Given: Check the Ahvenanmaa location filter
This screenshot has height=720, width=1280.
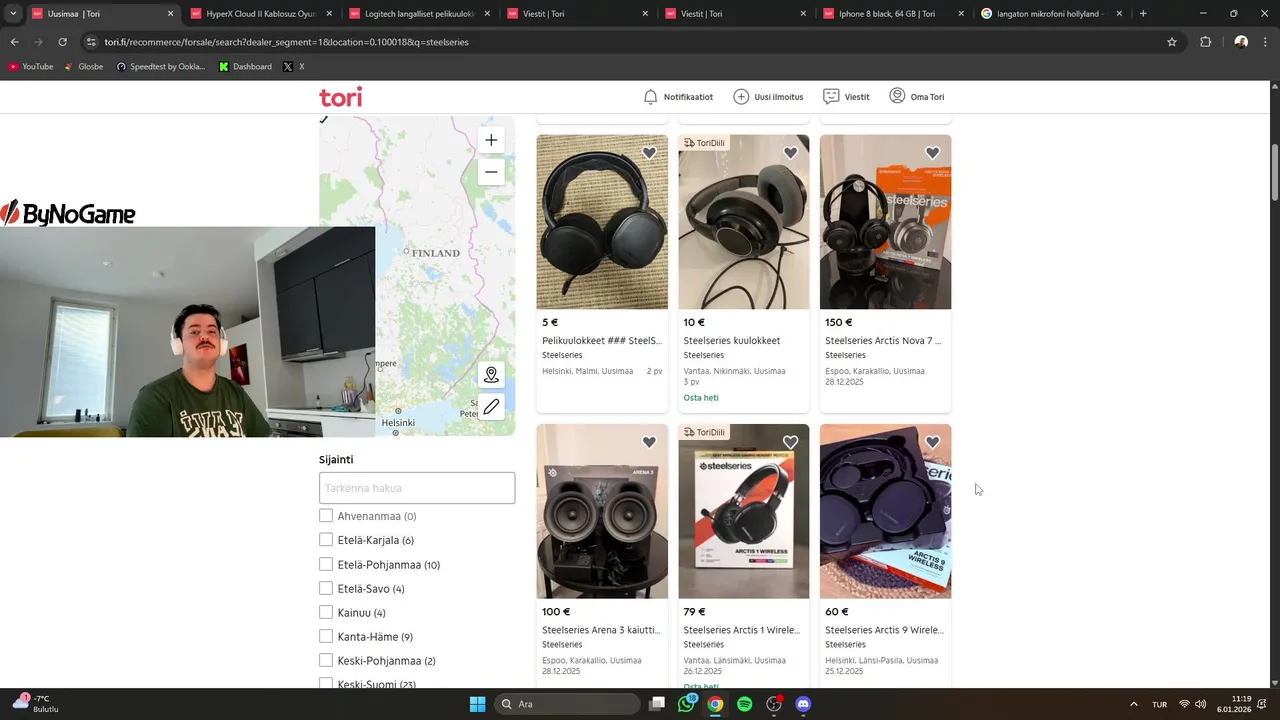Looking at the screenshot, I should (x=326, y=516).
